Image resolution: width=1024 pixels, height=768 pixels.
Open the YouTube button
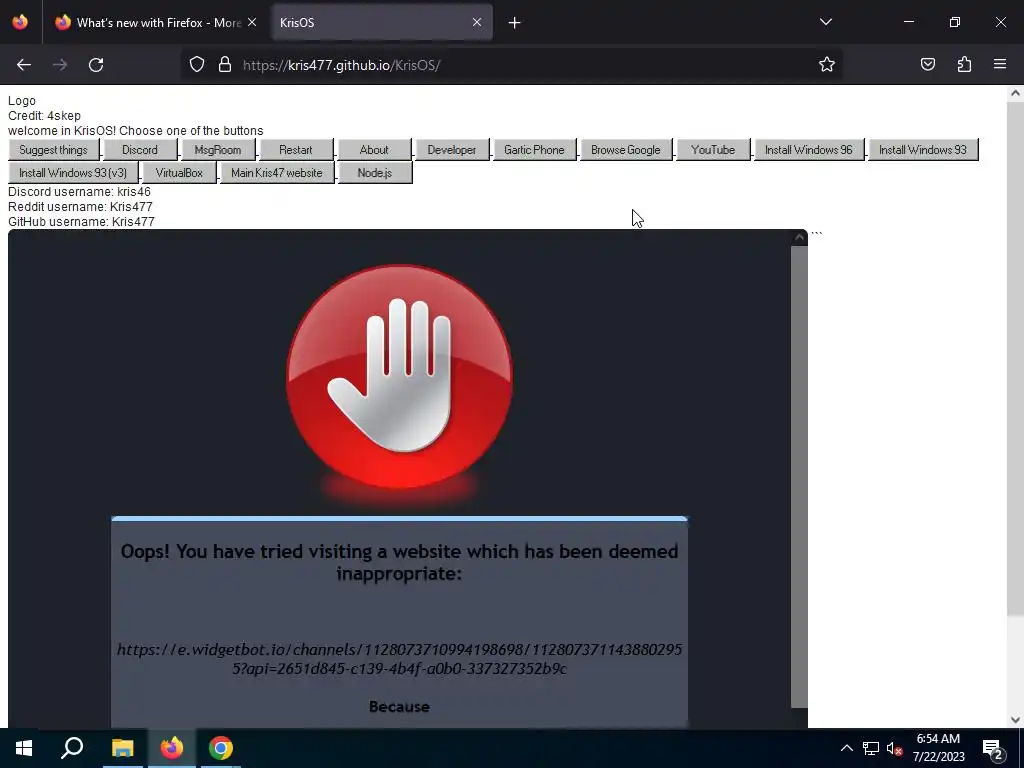pyautogui.click(x=713, y=150)
